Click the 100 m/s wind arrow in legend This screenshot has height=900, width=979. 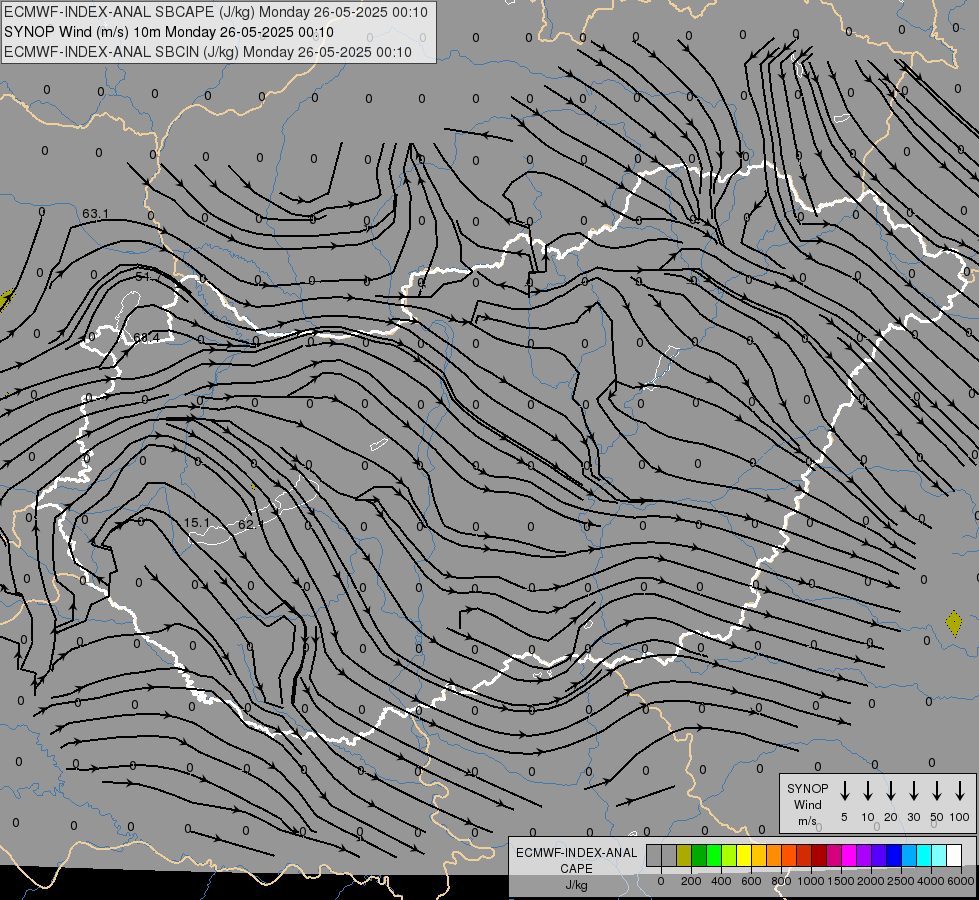960,790
